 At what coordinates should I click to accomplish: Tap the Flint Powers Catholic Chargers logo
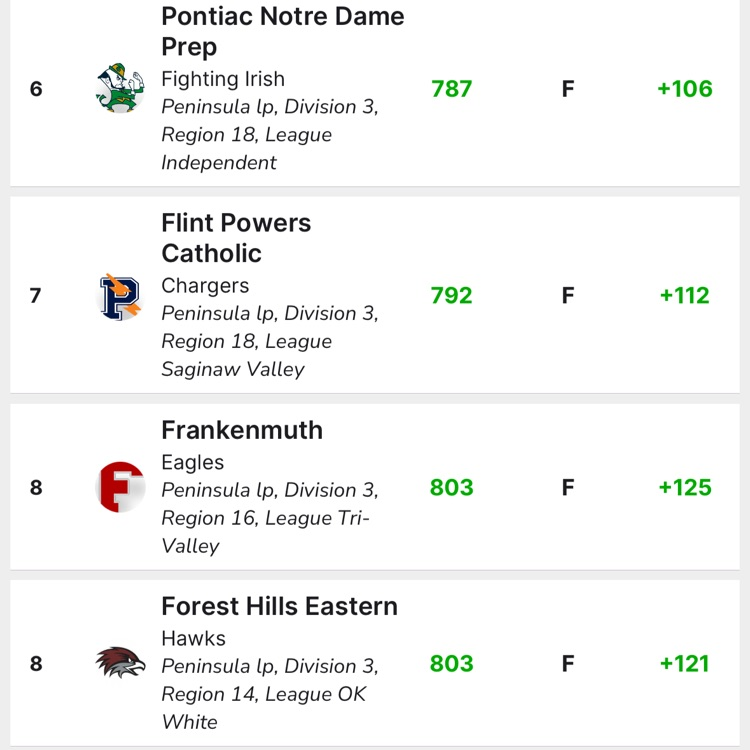pos(120,296)
